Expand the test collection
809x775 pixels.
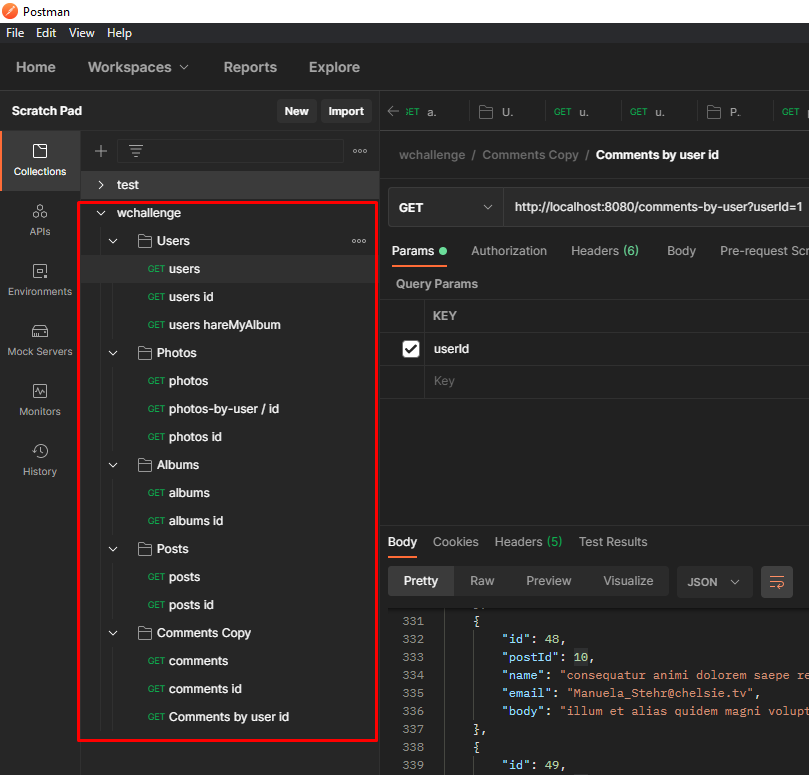coord(100,186)
